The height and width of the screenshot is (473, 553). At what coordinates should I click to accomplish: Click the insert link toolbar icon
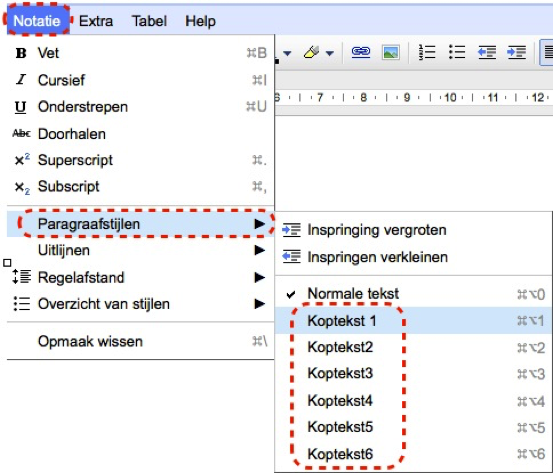click(361, 53)
